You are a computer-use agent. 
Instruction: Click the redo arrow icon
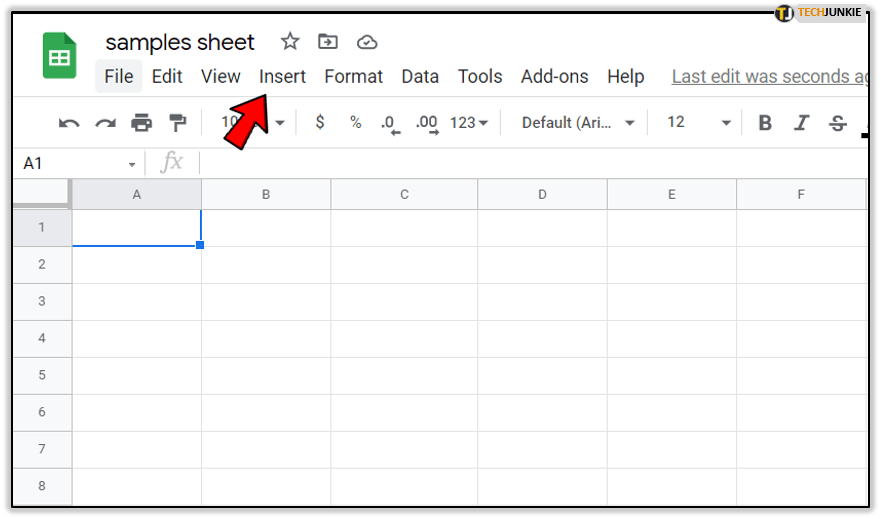[x=105, y=123]
